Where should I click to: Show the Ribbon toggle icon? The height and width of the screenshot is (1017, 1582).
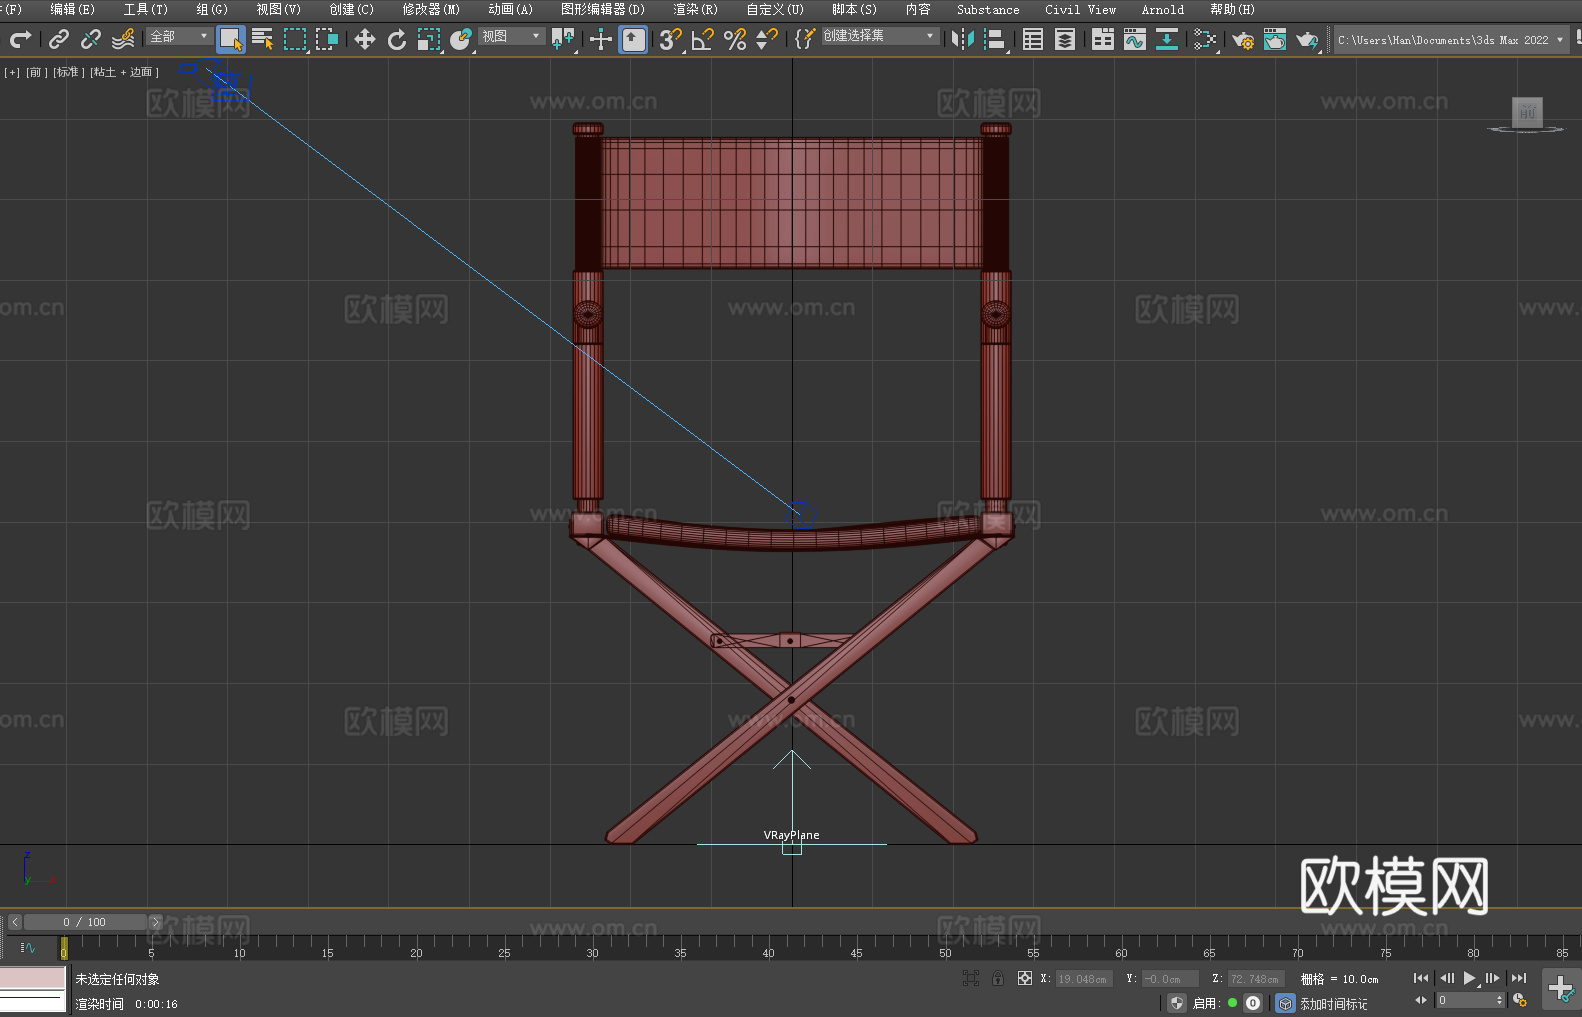(1103, 39)
